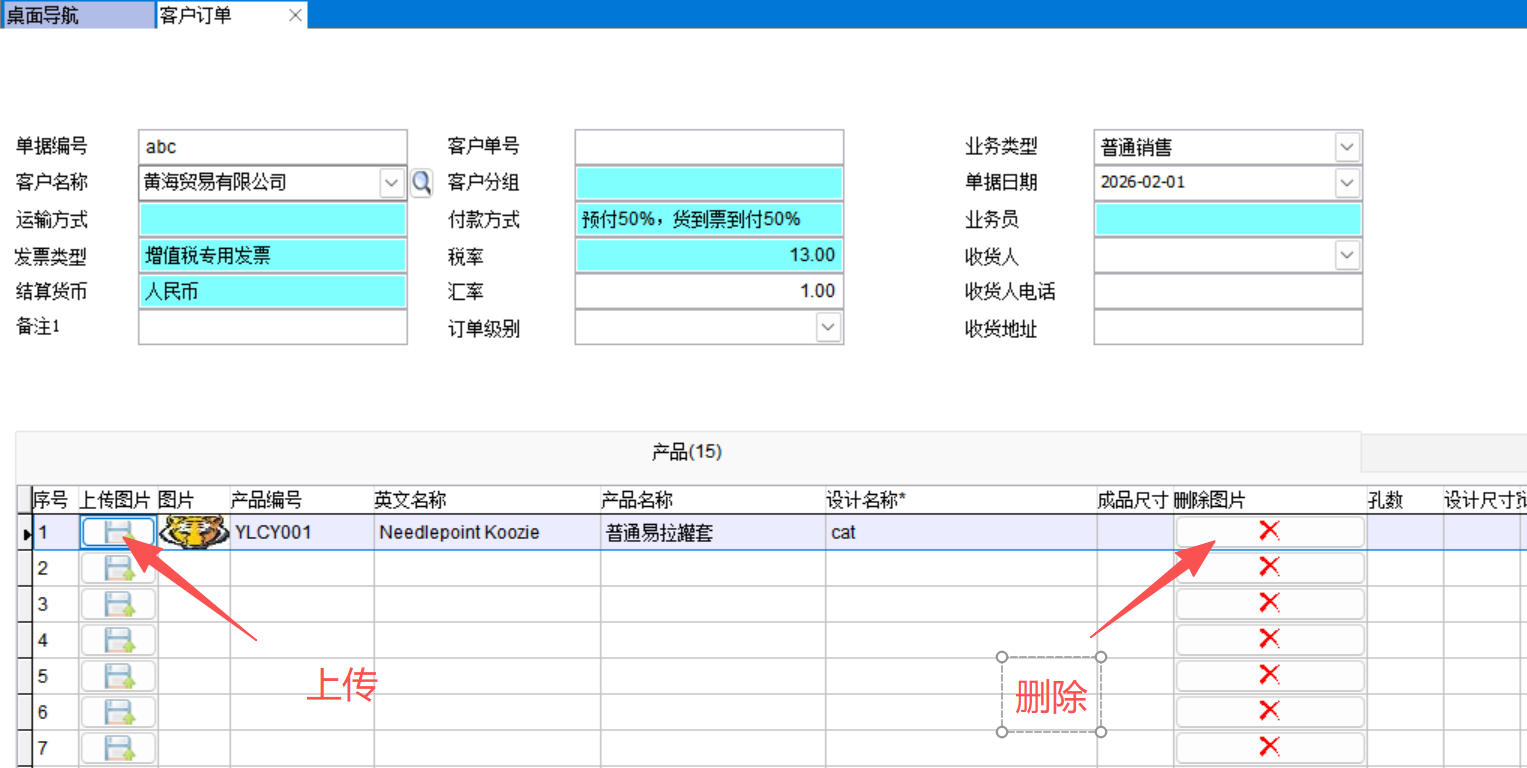Delete the image in row 1 with red X
This screenshot has height=768, width=1527.
pyautogui.click(x=1269, y=531)
